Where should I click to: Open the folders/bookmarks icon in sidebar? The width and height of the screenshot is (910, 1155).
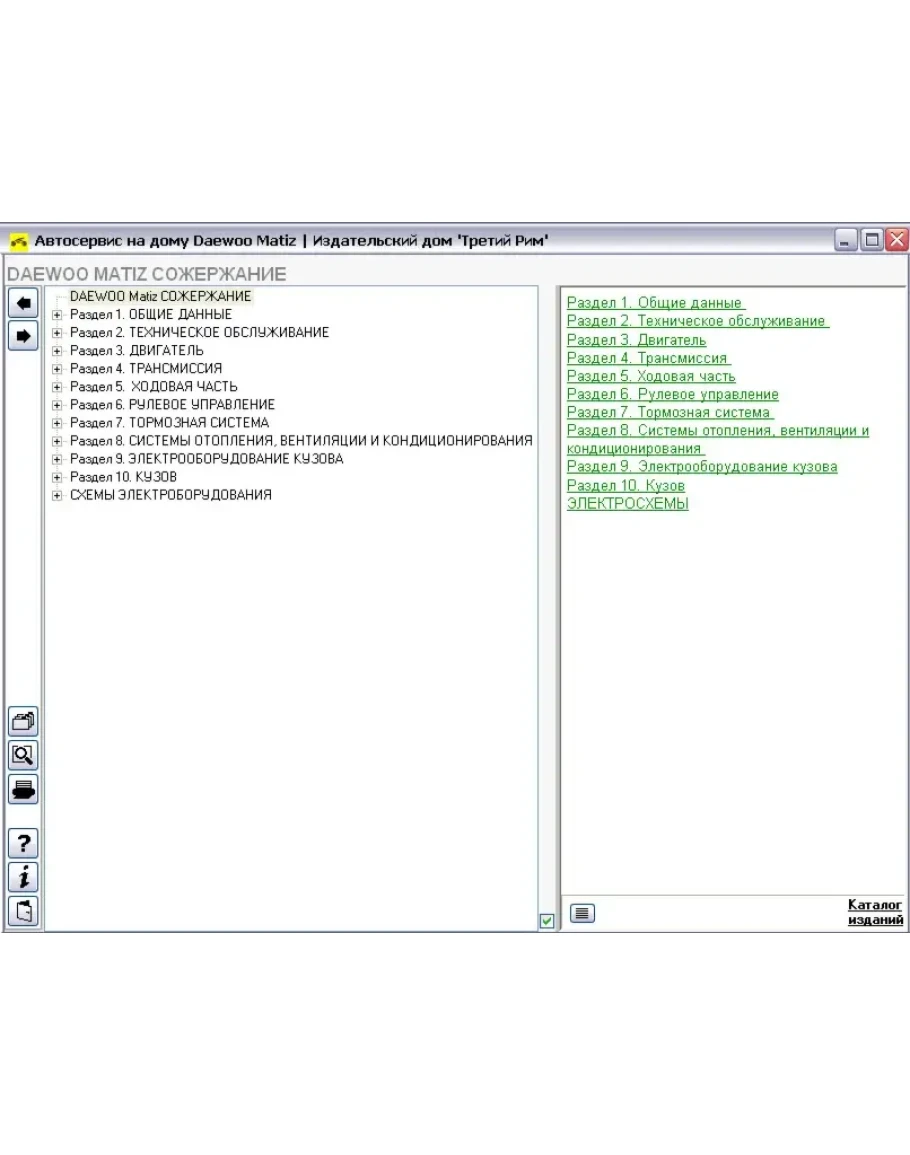point(23,720)
